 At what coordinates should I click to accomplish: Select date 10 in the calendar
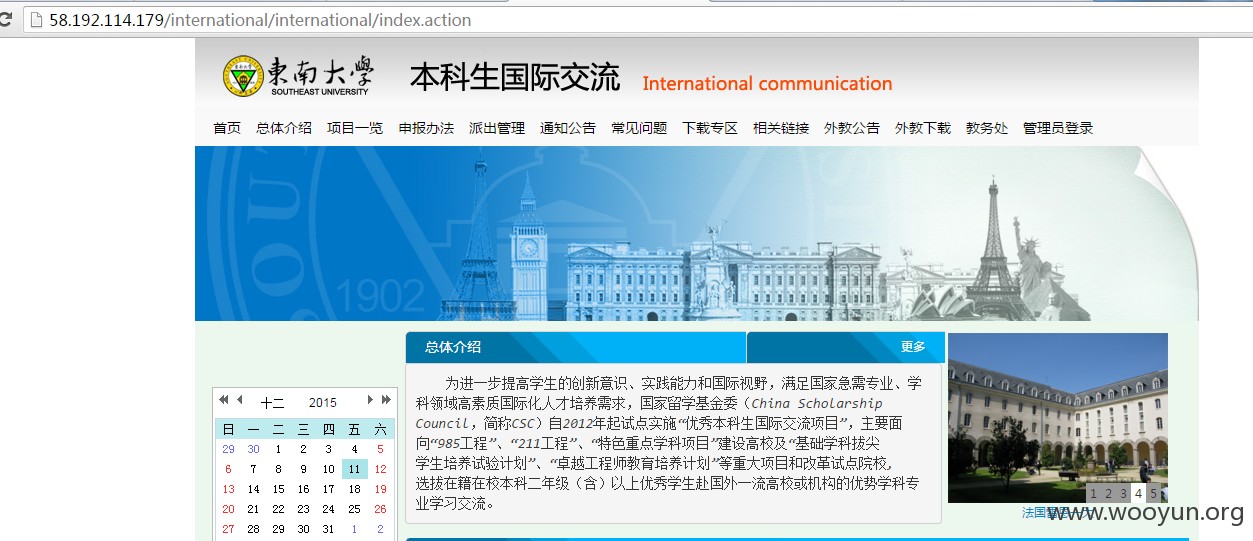329,469
